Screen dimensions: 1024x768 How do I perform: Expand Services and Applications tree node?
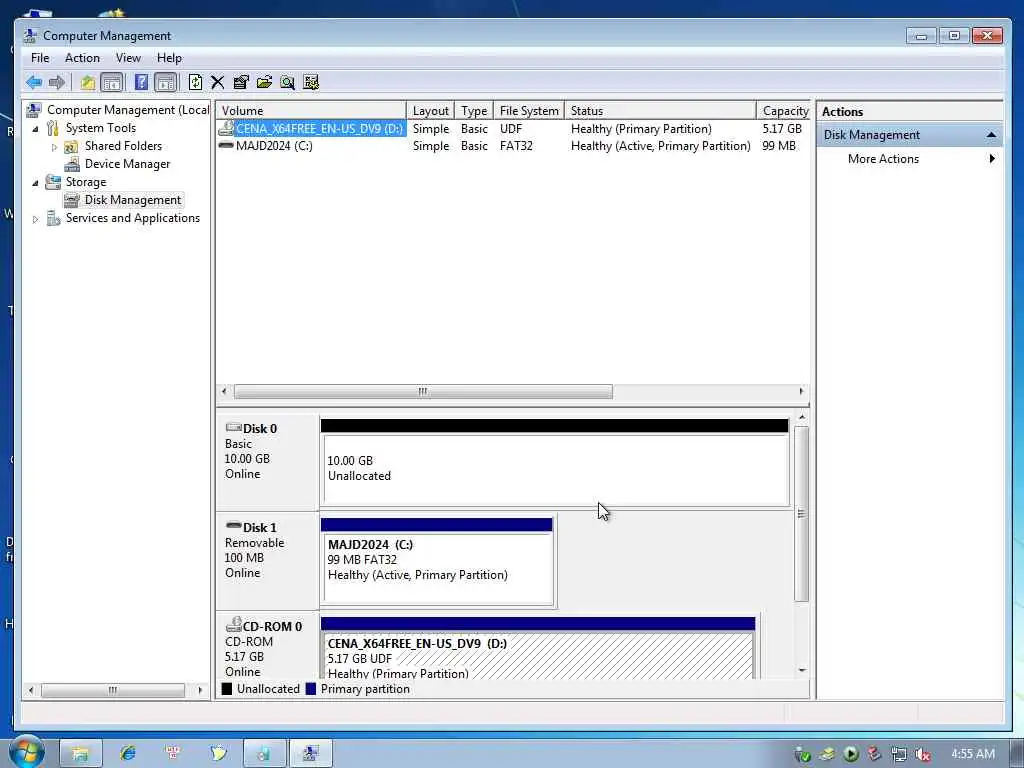(35, 219)
